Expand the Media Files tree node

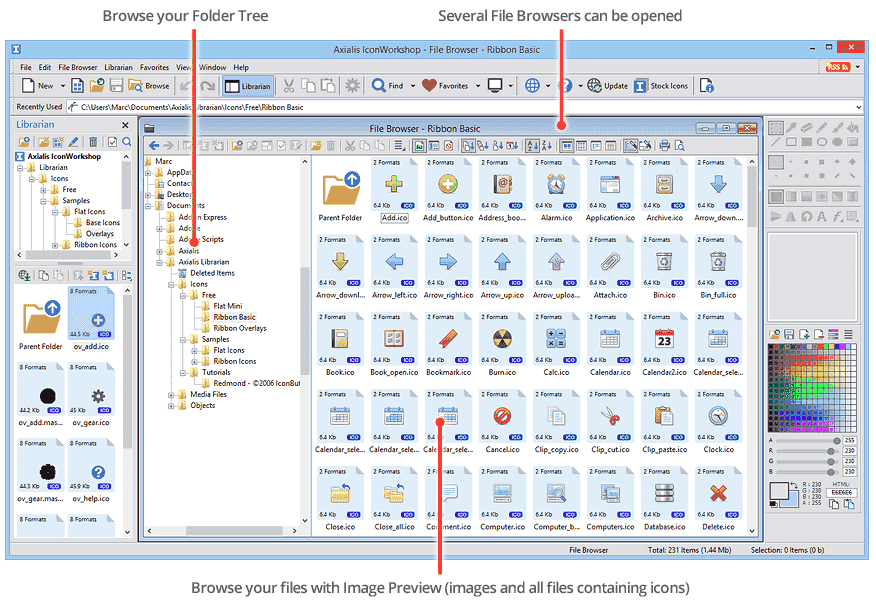coord(173,394)
